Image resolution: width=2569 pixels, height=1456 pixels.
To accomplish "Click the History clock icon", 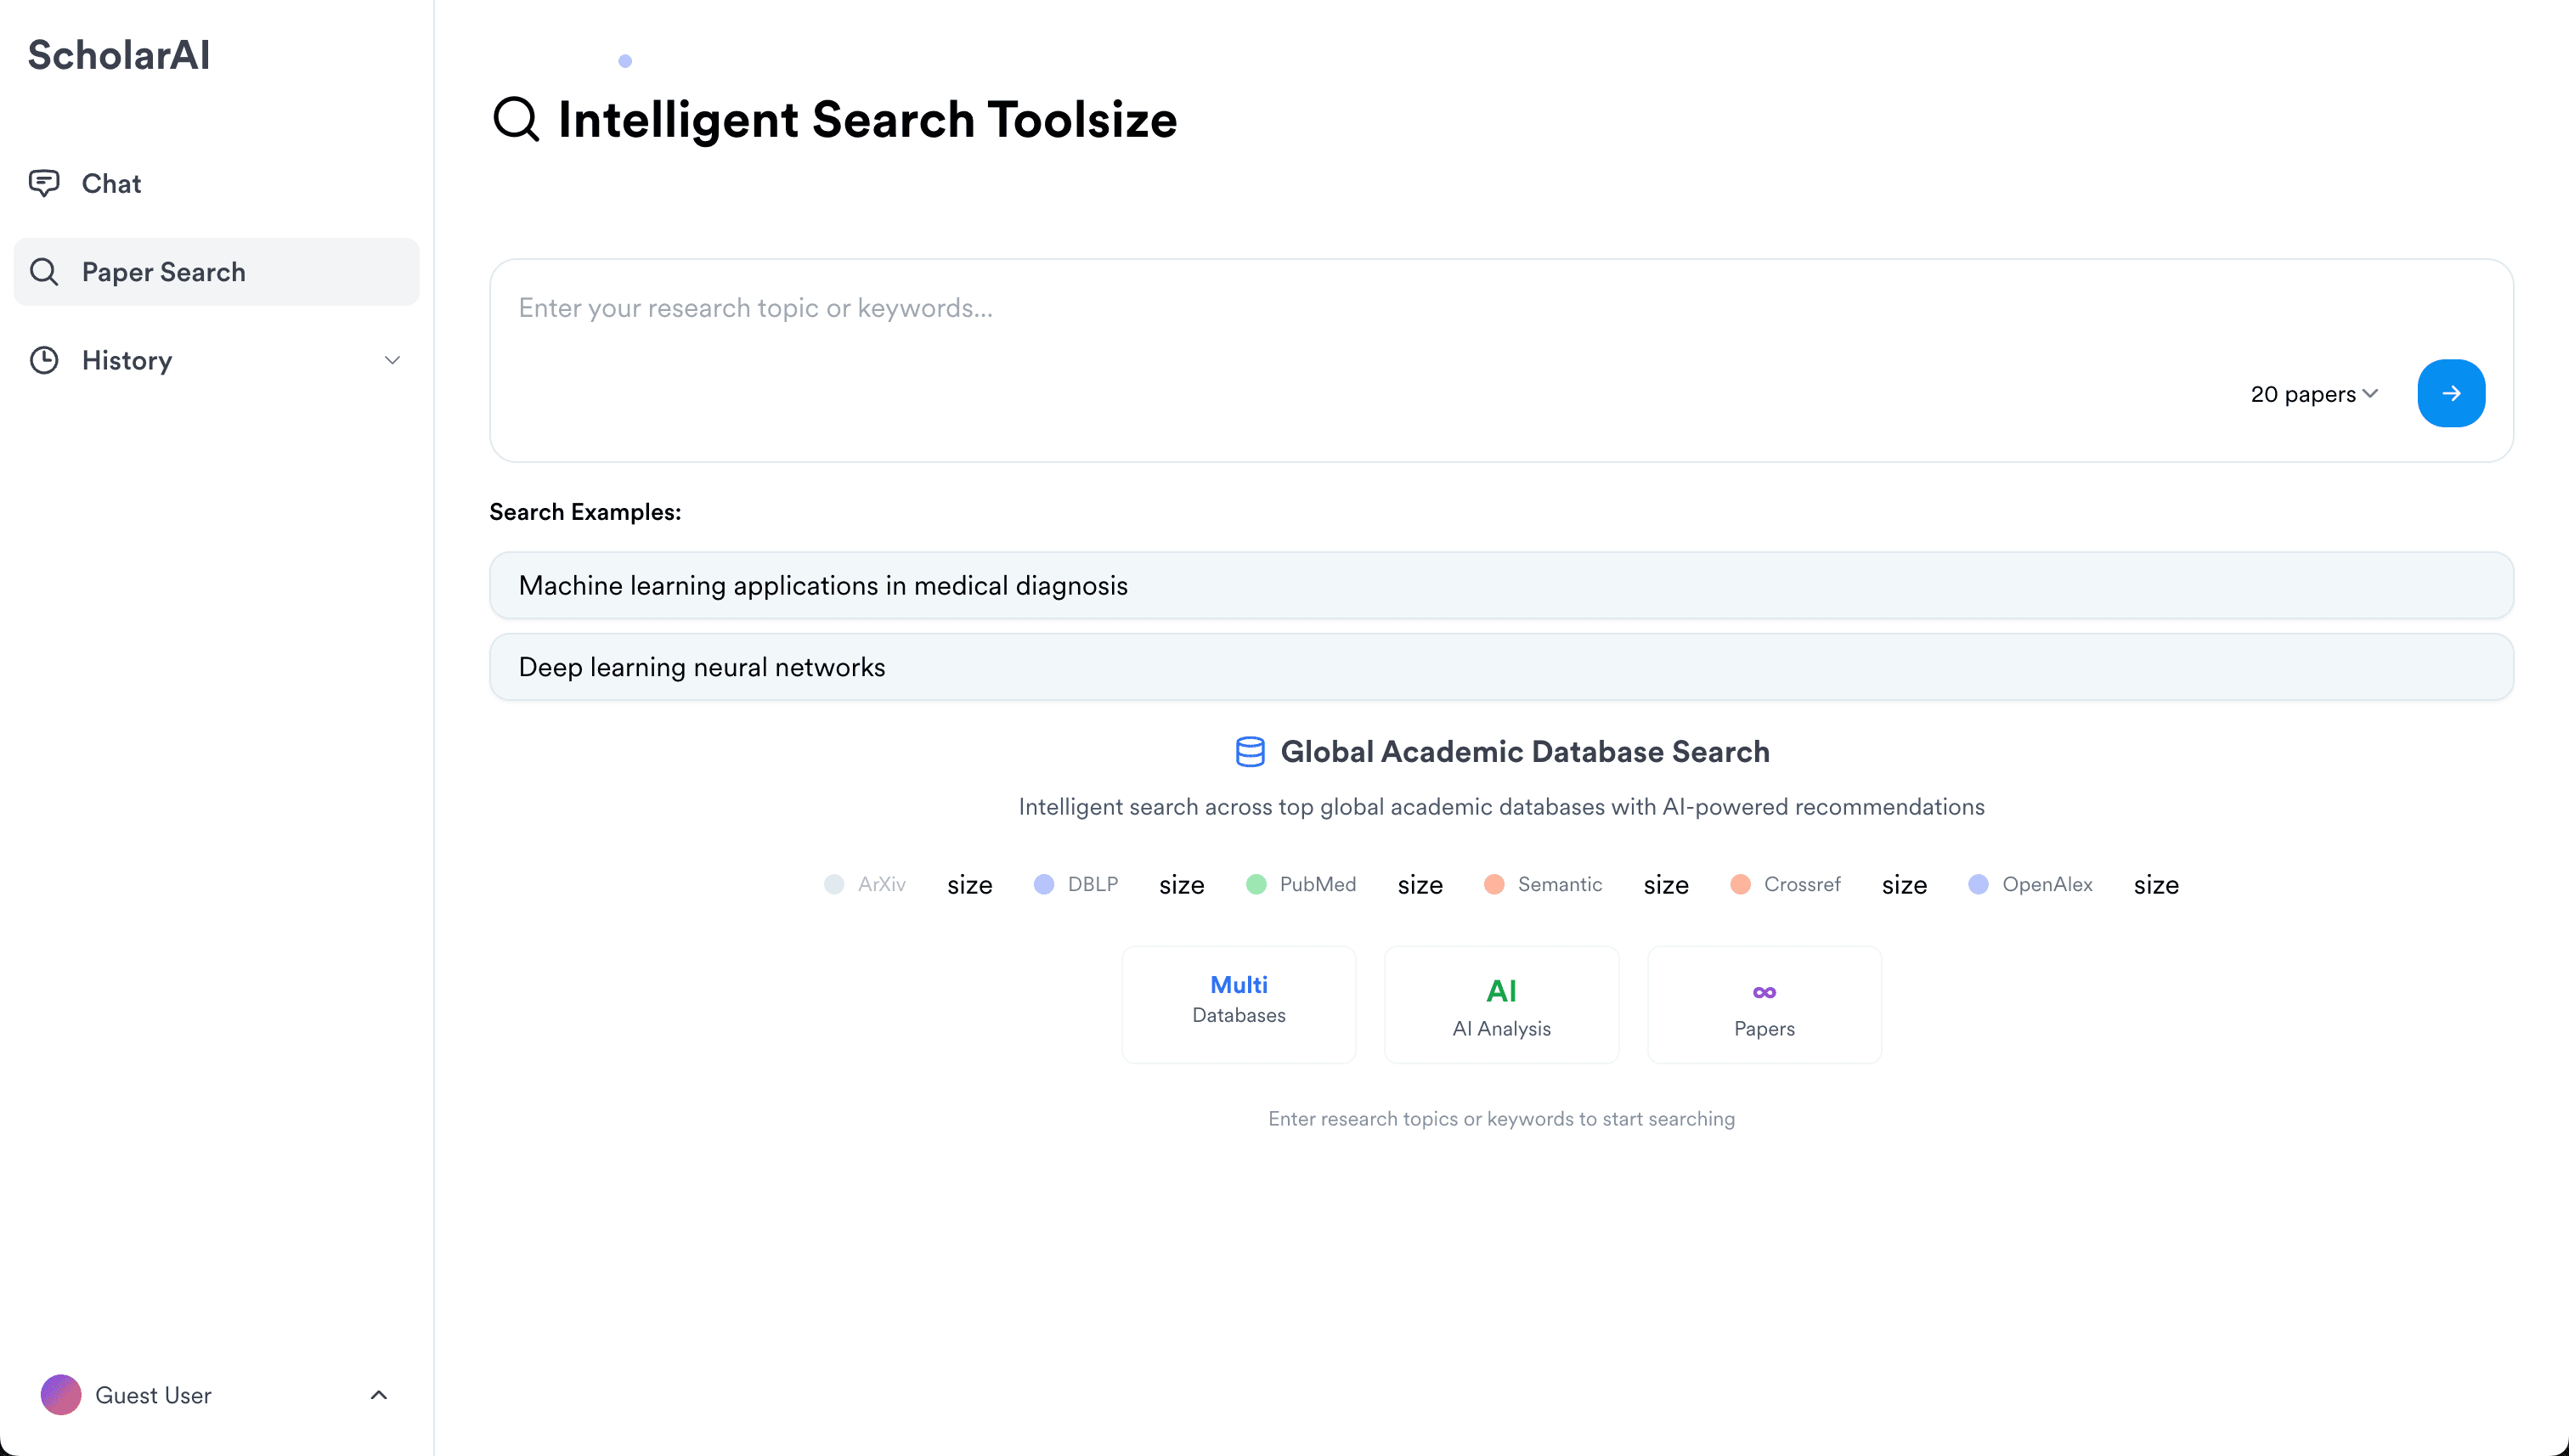I will [44, 360].
